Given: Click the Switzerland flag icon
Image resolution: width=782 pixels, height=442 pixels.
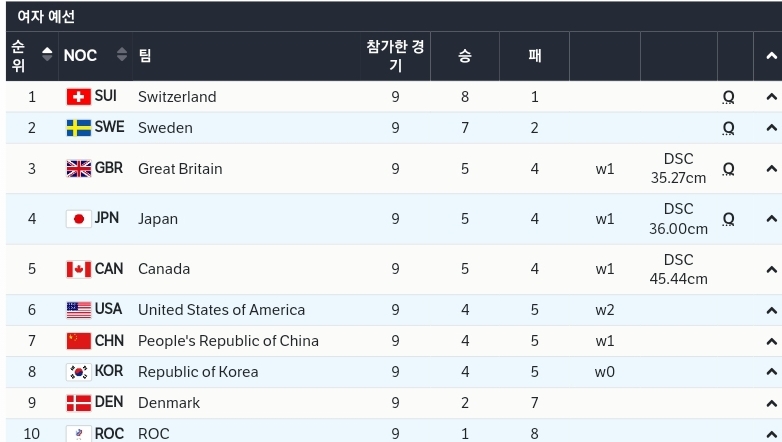Looking at the screenshot, I should coord(79,97).
